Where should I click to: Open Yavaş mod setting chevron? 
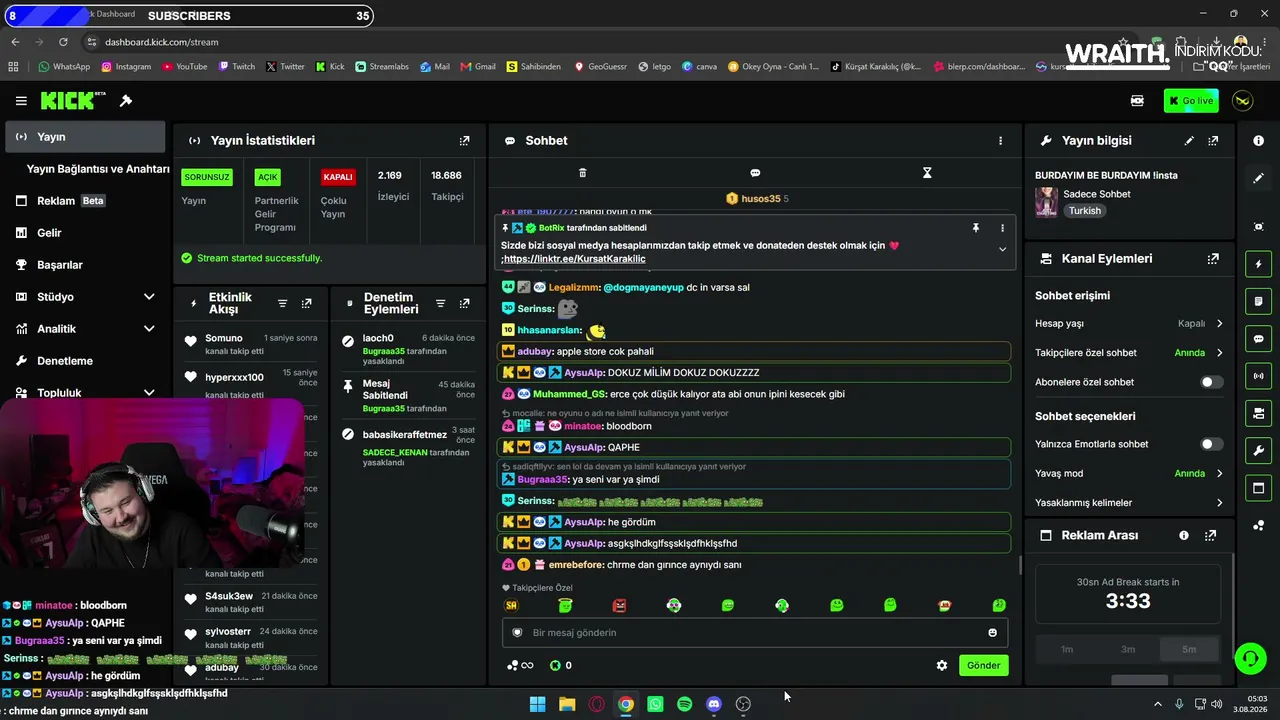pyautogui.click(x=1219, y=474)
